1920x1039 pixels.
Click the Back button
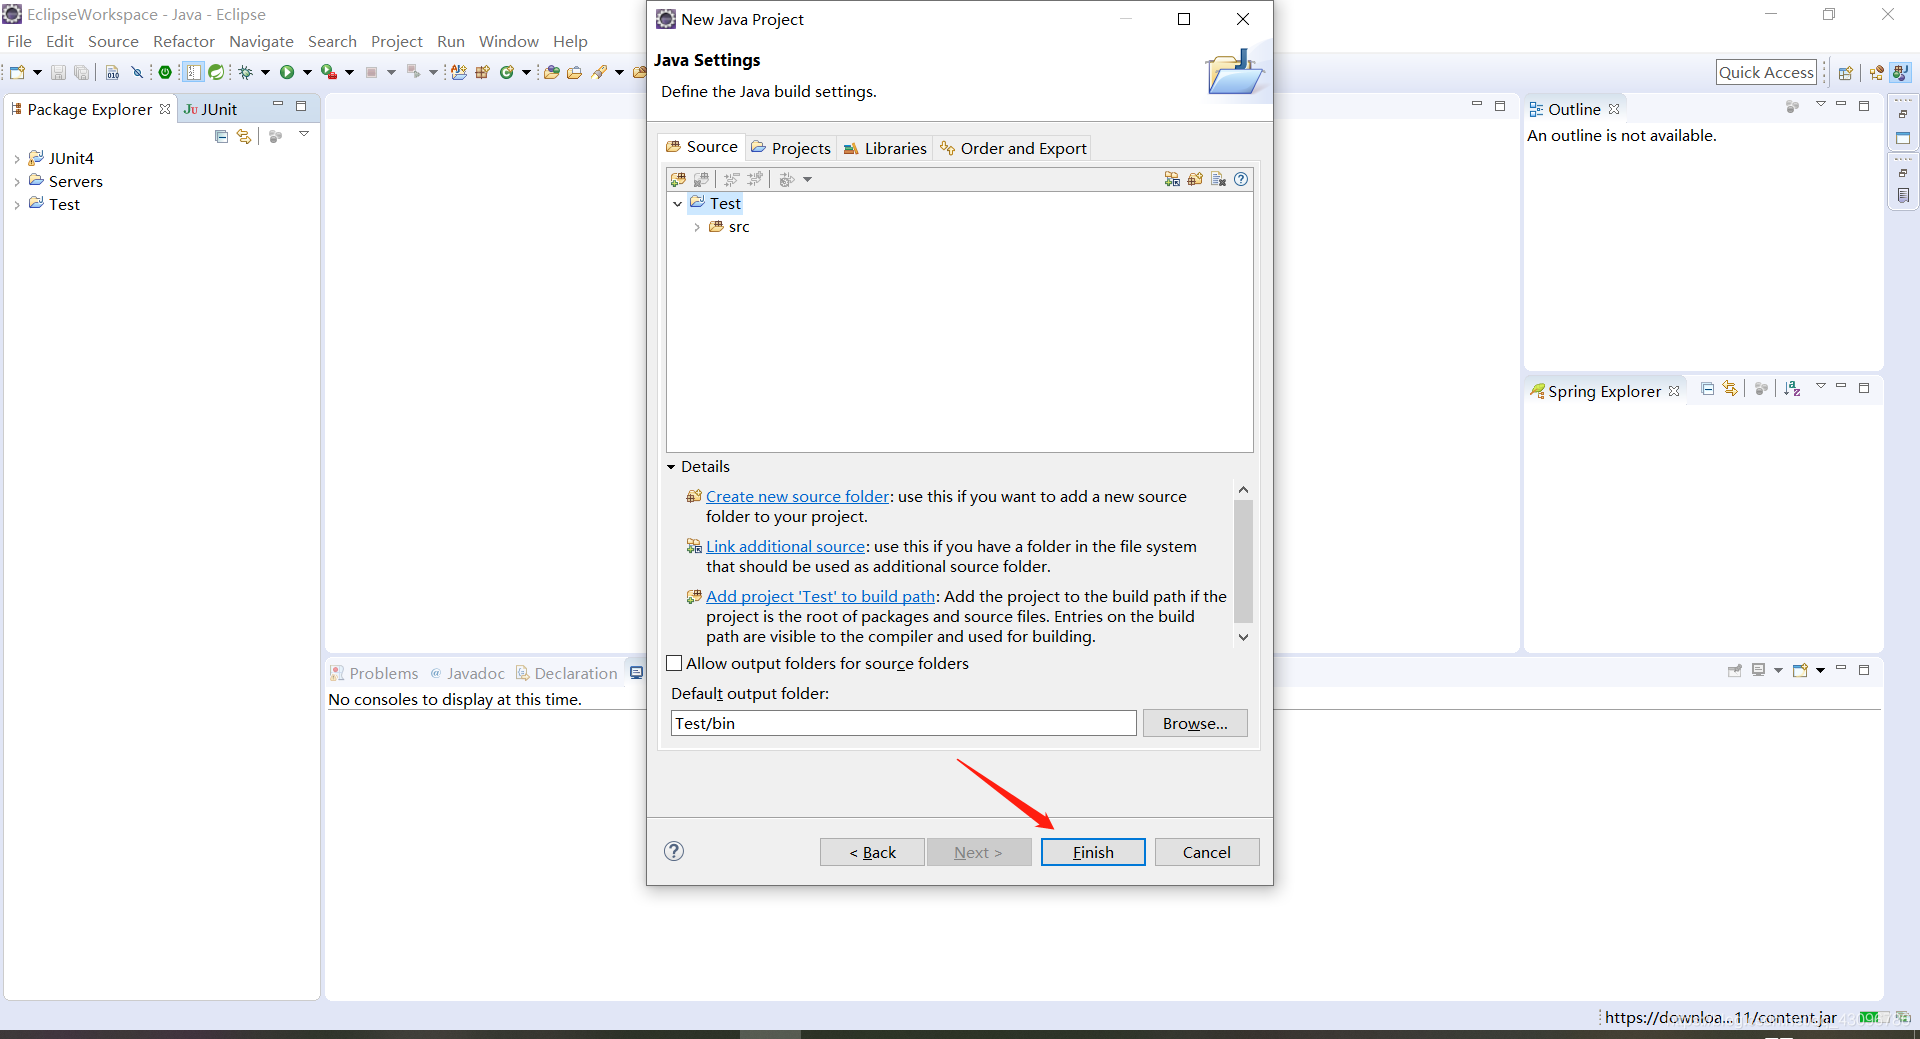click(872, 852)
